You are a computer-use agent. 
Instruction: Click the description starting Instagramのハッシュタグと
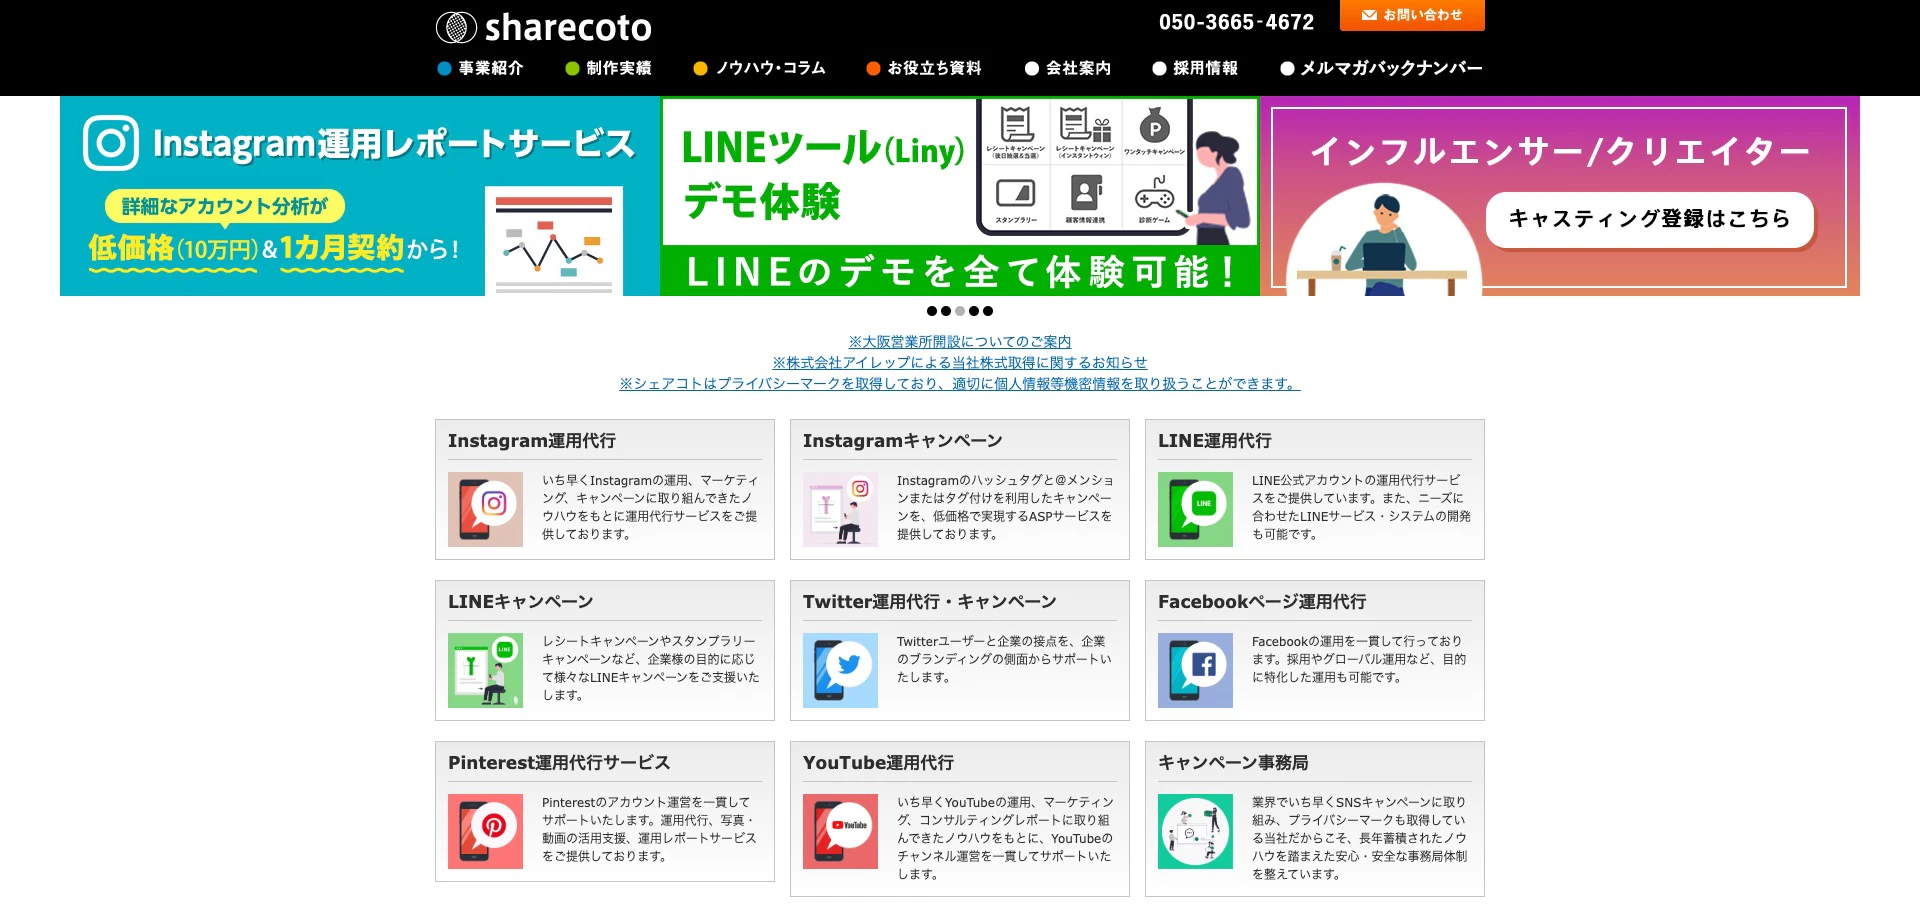point(1006,507)
